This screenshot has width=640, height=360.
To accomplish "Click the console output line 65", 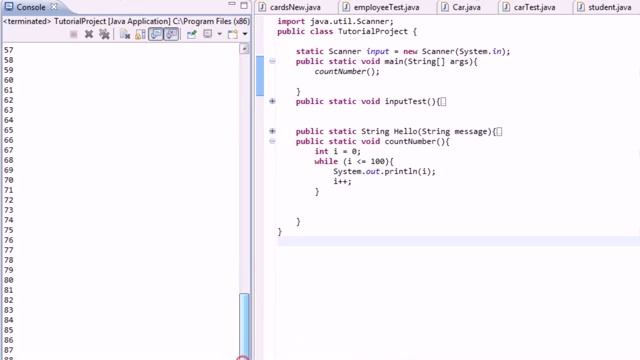I will [9, 130].
